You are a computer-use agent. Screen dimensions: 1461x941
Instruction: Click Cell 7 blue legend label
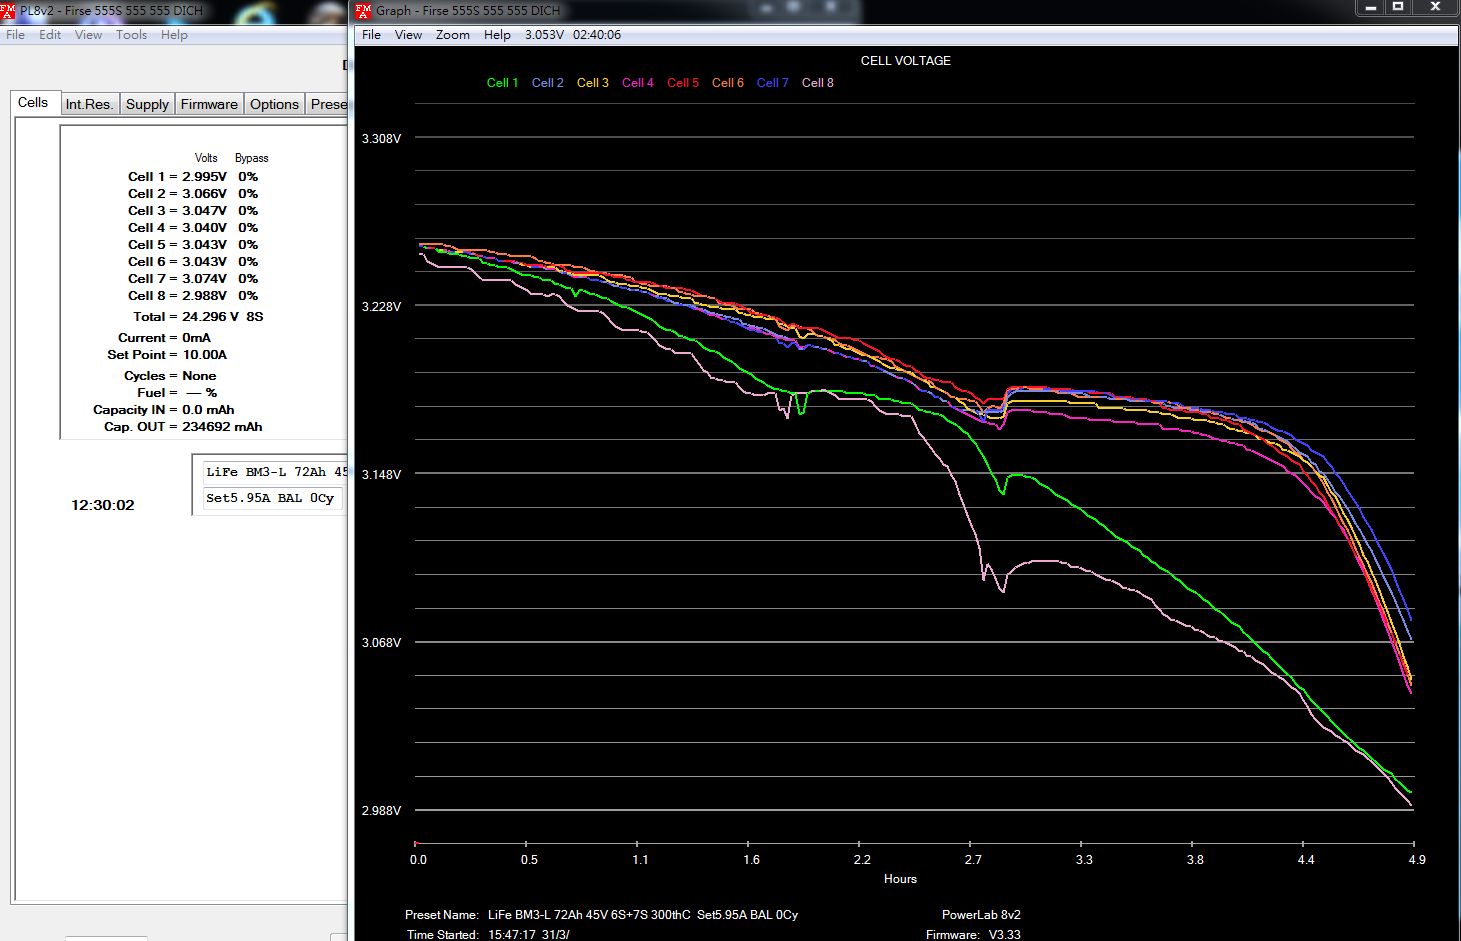click(772, 83)
